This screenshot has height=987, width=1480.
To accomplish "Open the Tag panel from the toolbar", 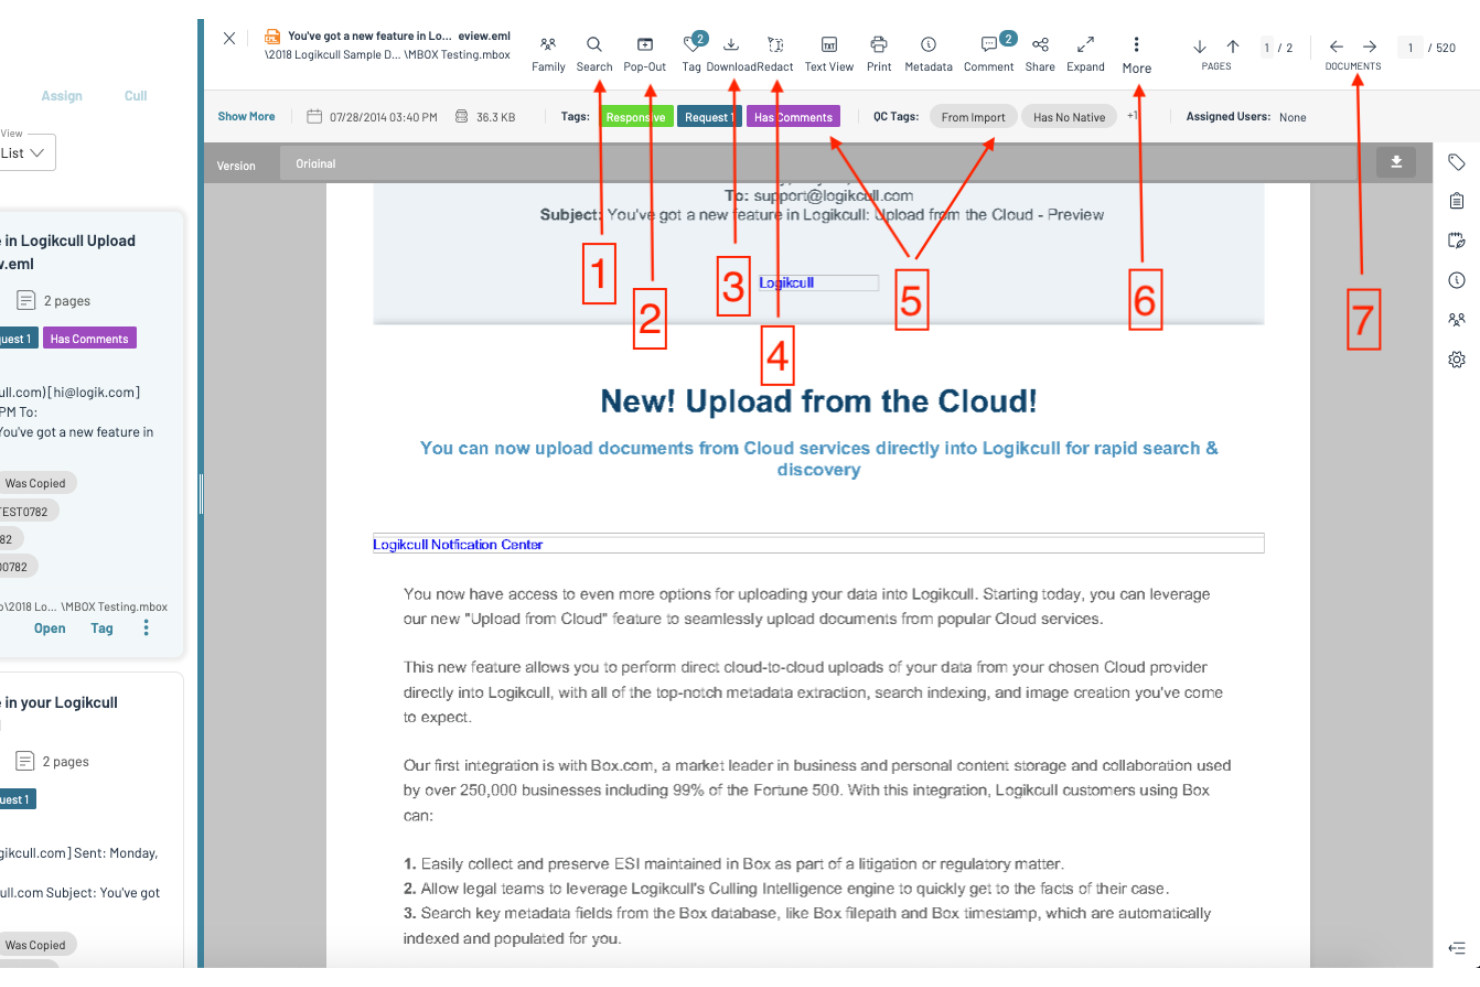I will click(692, 54).
